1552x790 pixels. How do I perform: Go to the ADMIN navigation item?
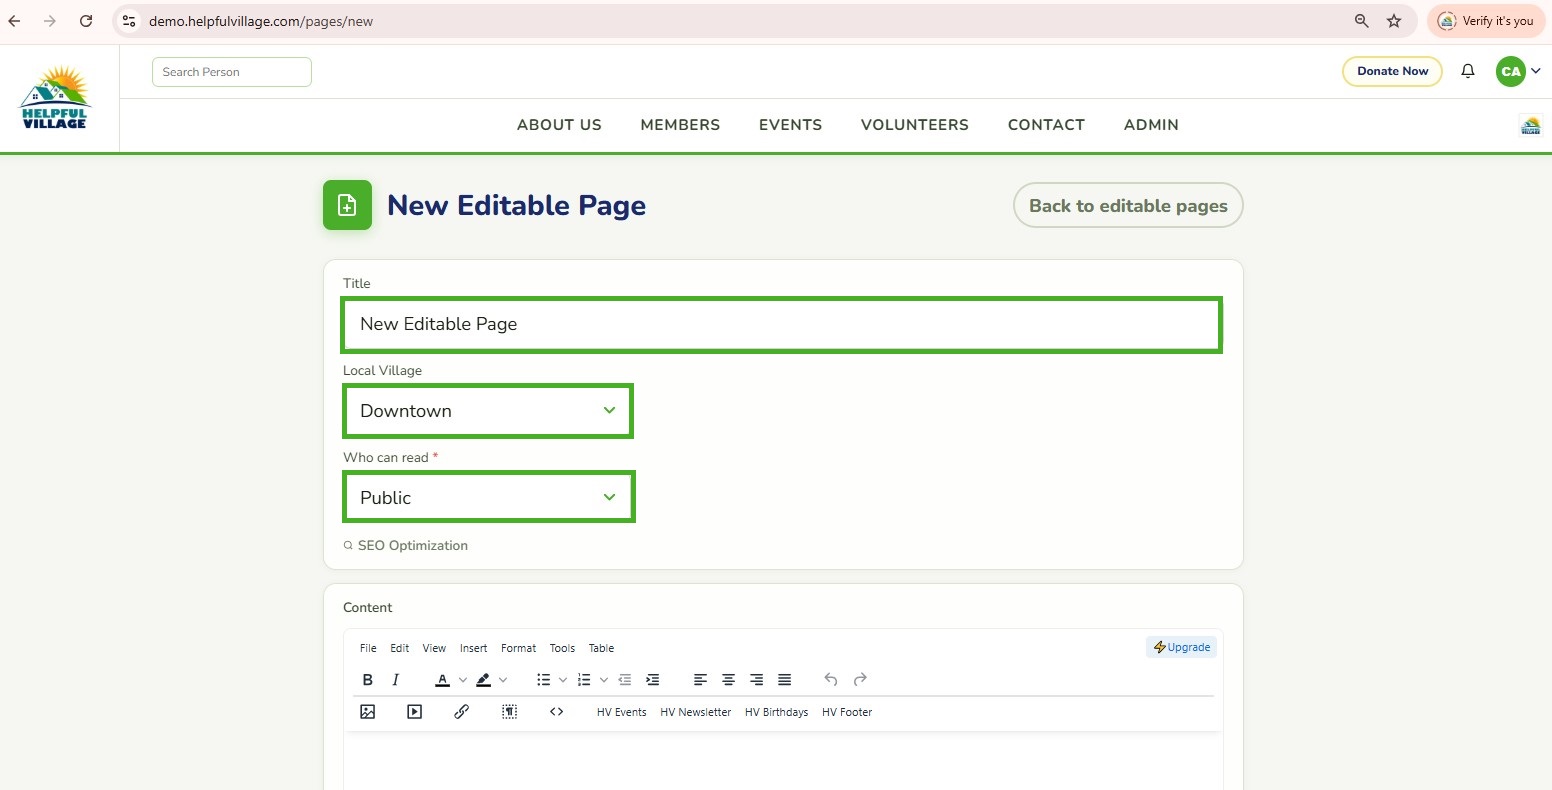1151,125
